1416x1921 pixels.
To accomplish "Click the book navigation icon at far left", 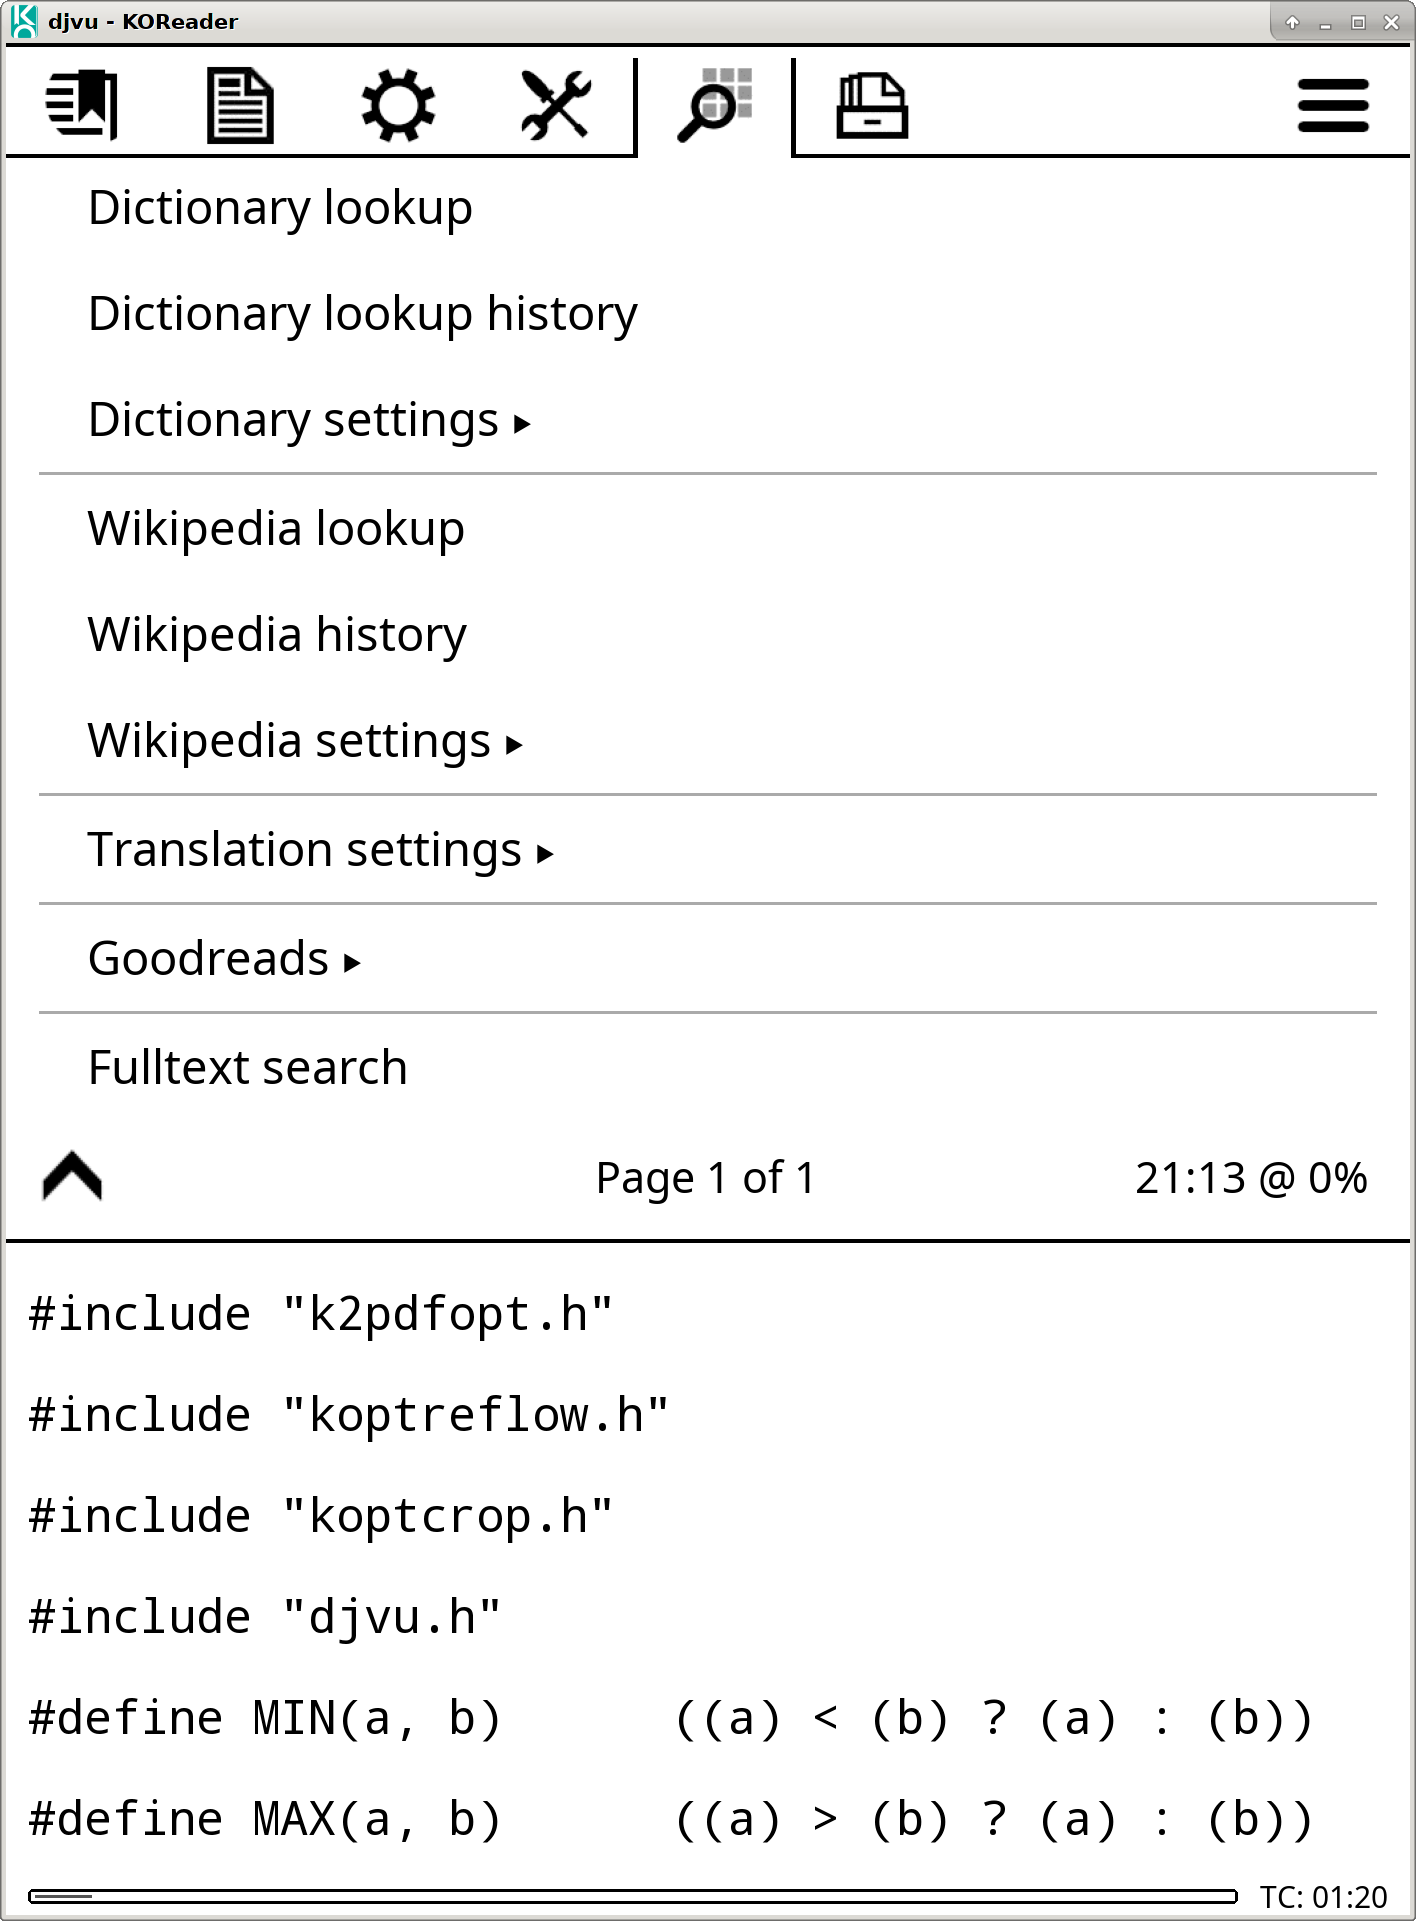I will point(83,104).
